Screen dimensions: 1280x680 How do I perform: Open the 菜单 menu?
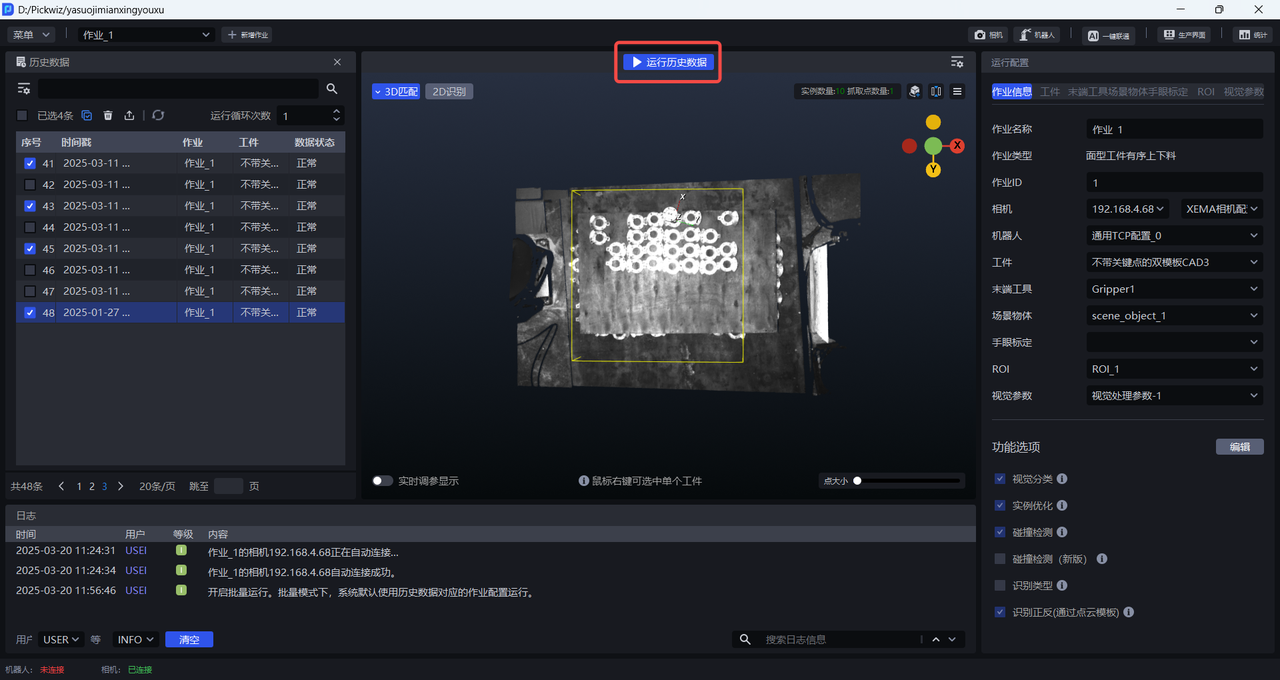pyautogui.click(x=31, y=35)
